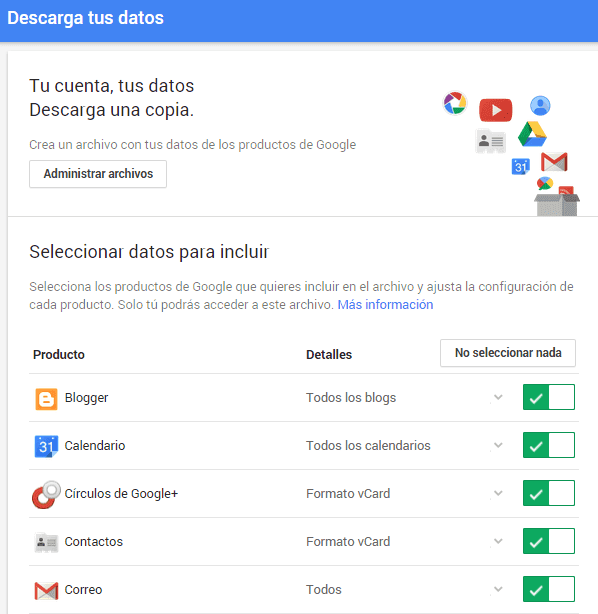Click the Contactos product name
Screen dimensions: 598x614
(94, 542)
